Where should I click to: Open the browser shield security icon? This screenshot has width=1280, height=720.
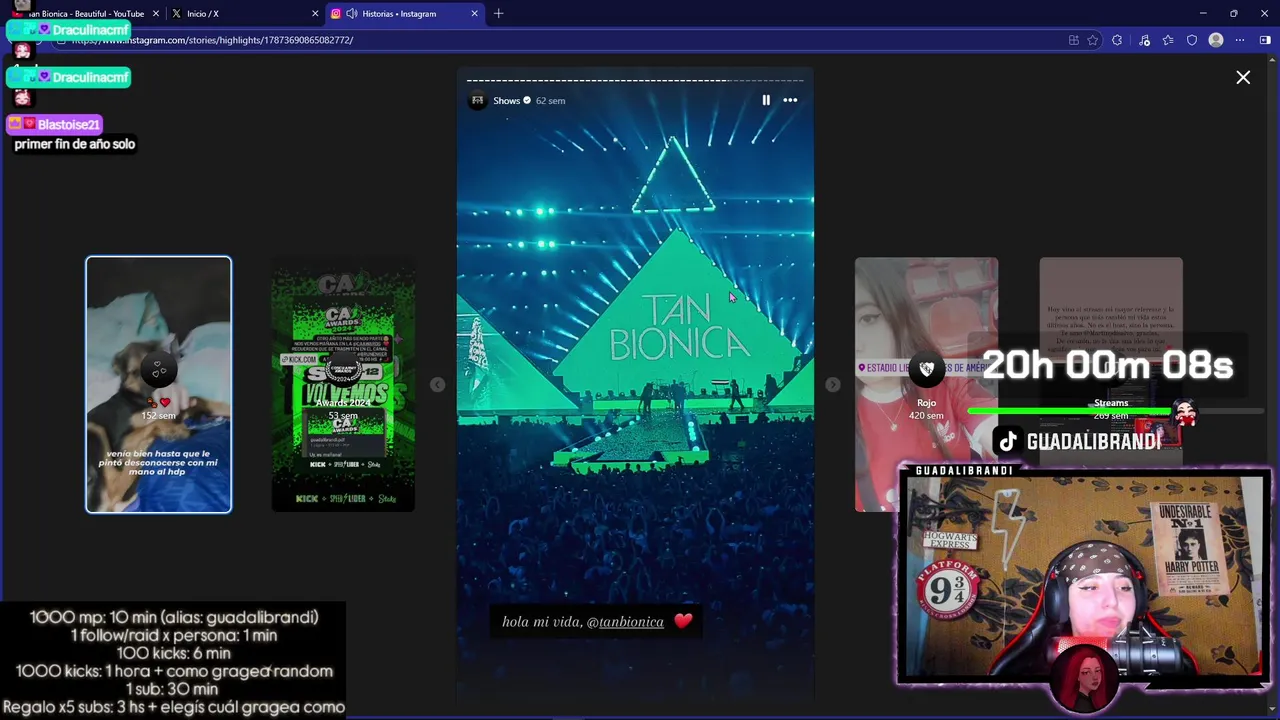pos(1192,40)
